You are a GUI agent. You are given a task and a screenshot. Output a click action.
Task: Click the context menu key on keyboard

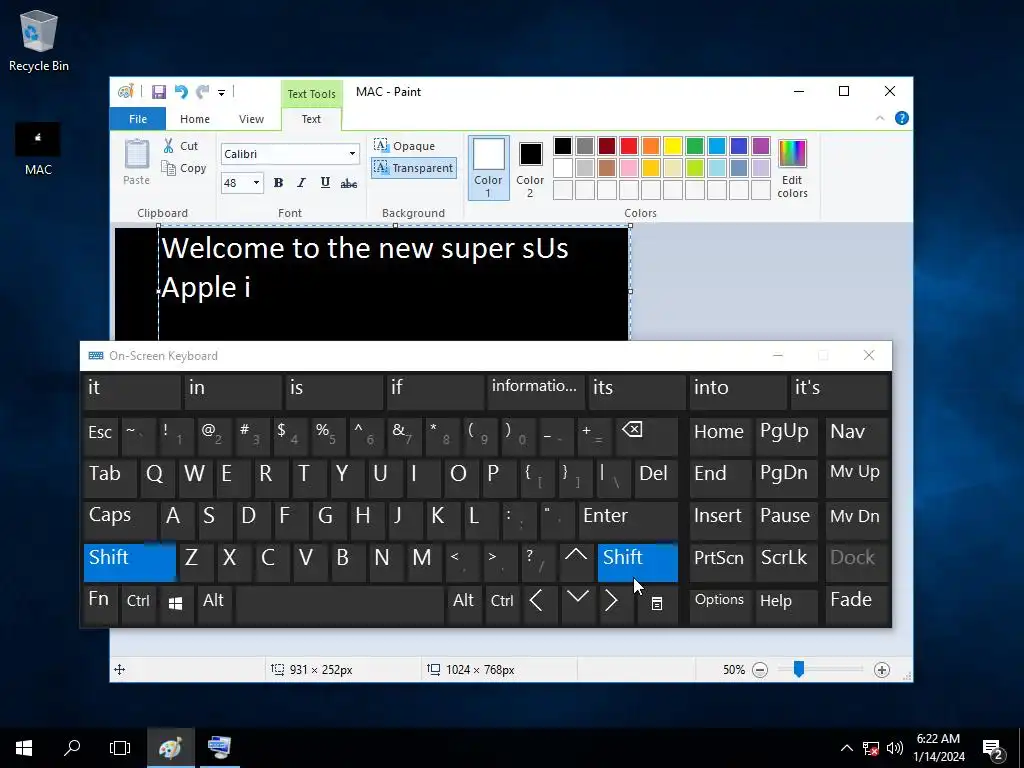pyautogui.click(x=657, y=604)
